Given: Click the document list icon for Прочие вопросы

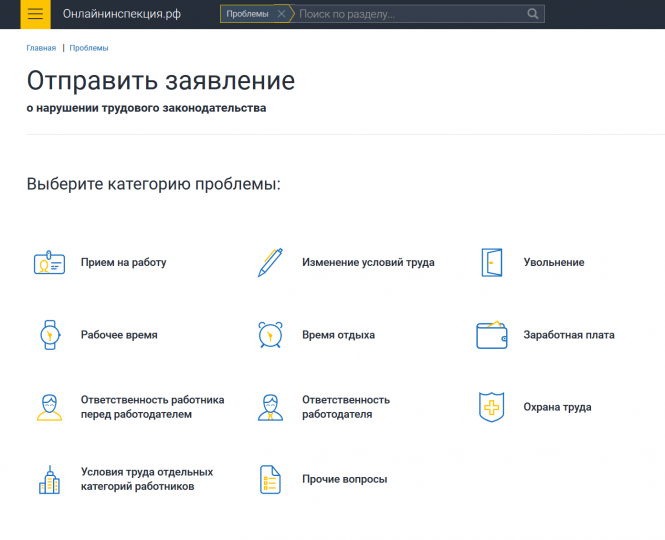Looking at the screenshot, I should (x=270, y=480).
